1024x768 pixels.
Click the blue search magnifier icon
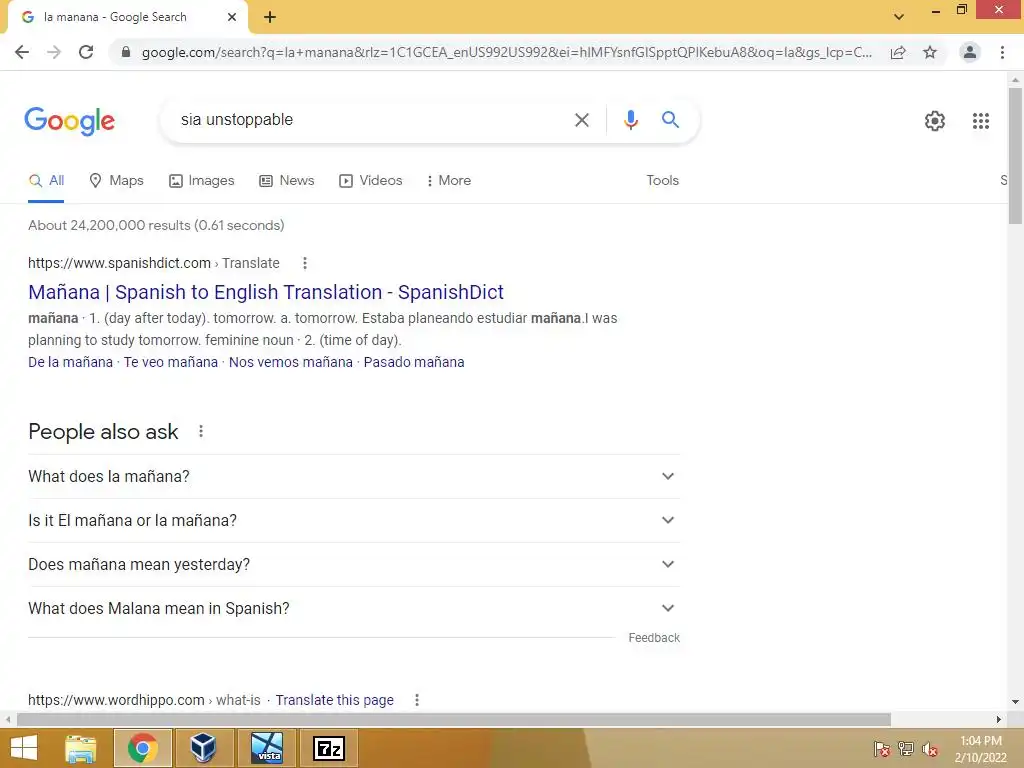tap(670, 120)
